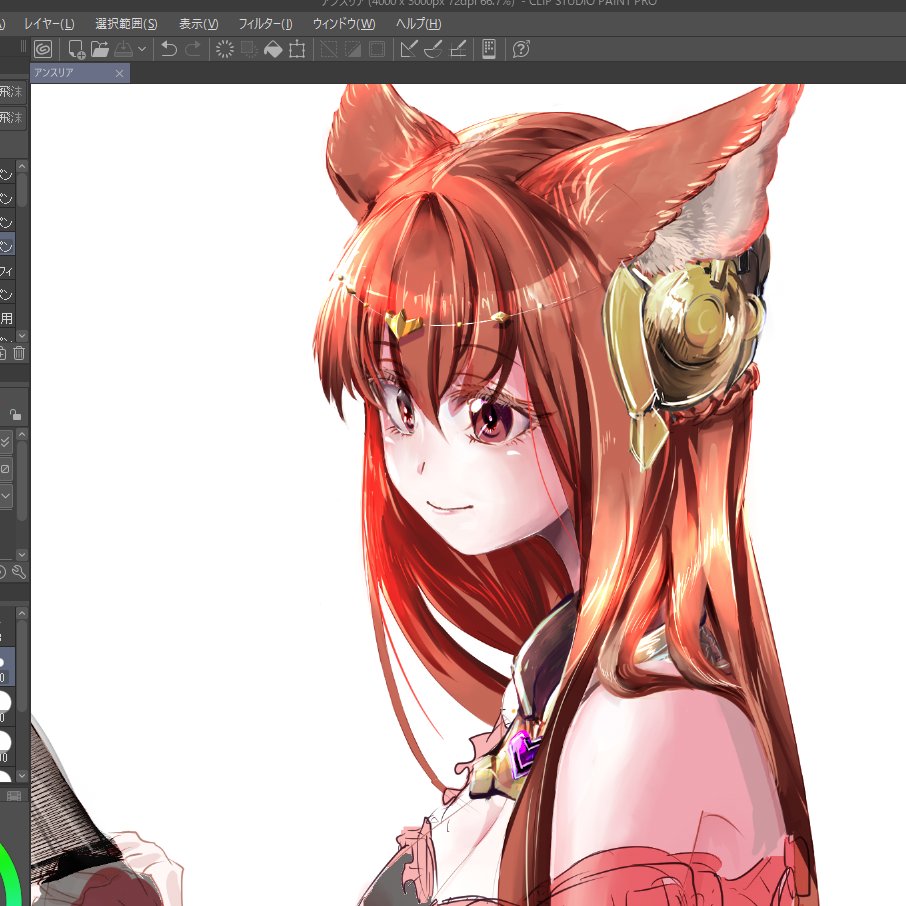Open the animation film strip icon
The image size is (906, 906).
[13, 796]
